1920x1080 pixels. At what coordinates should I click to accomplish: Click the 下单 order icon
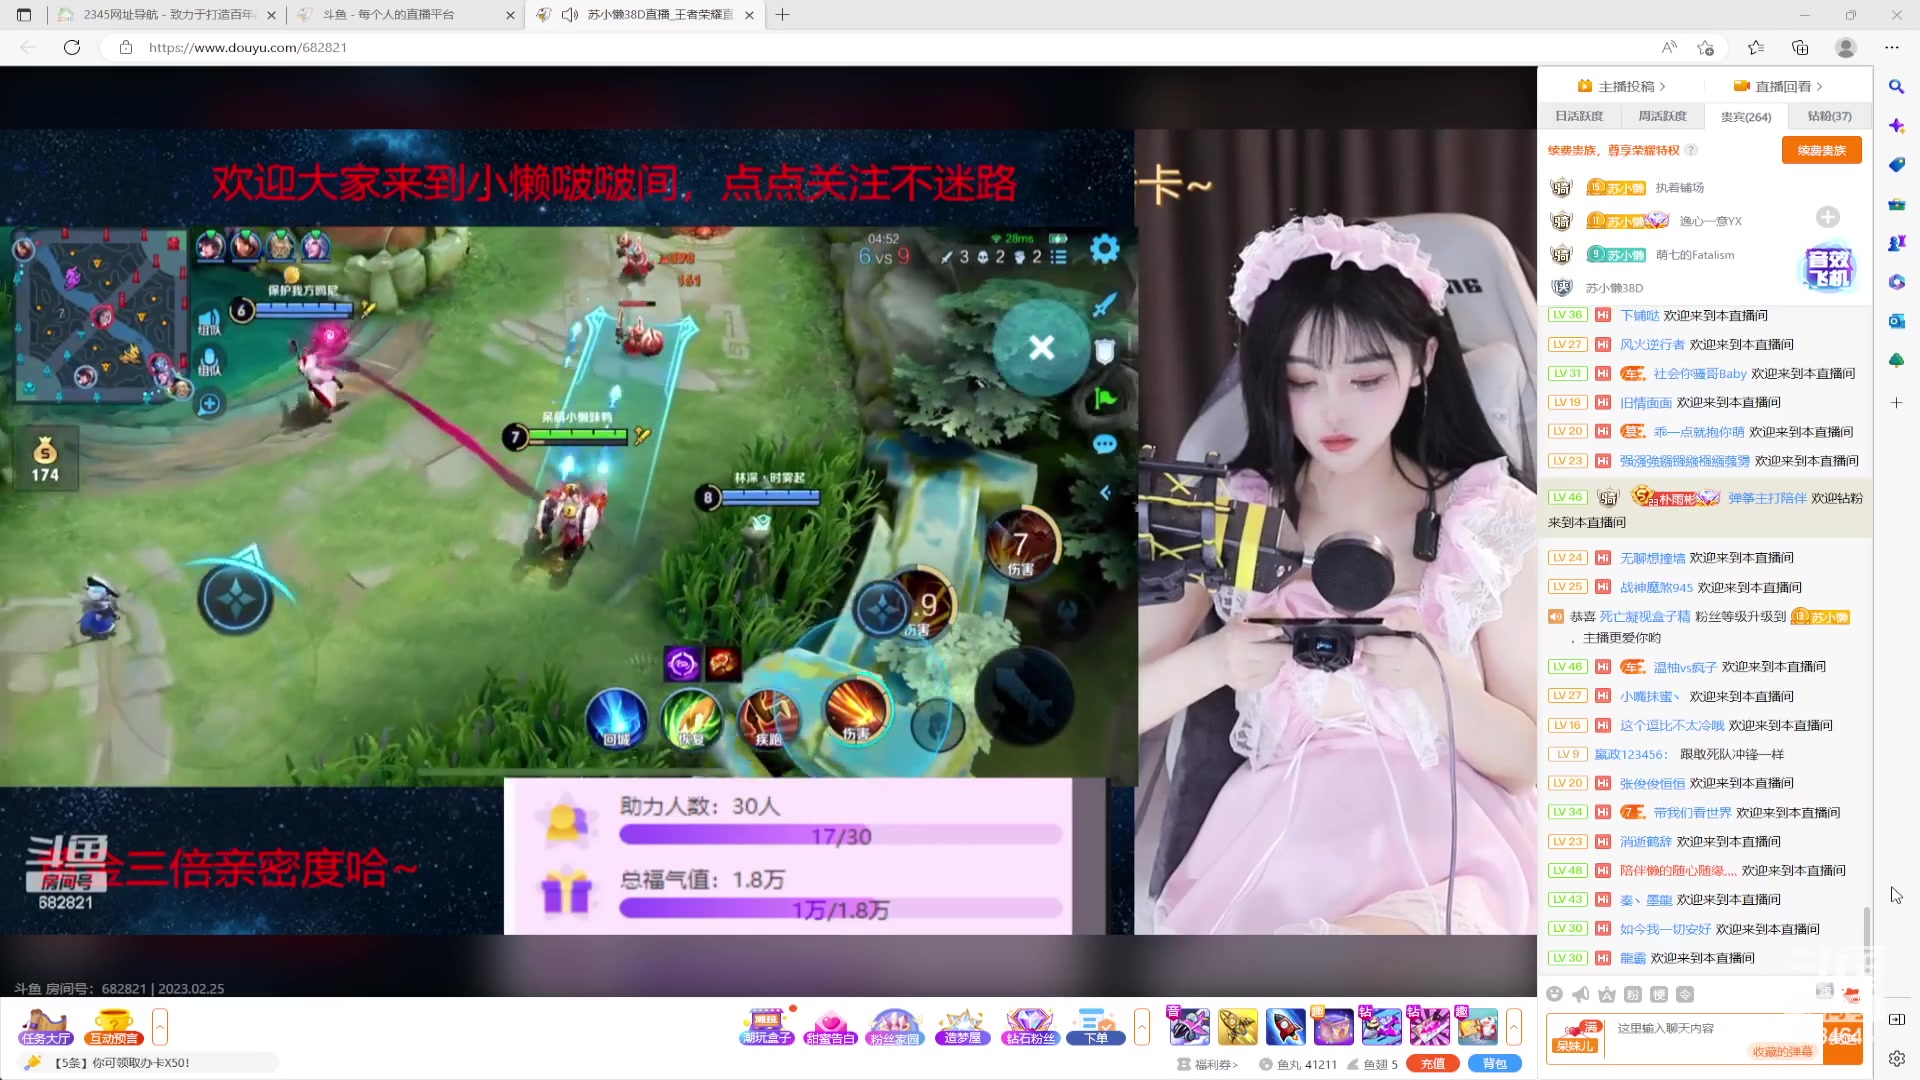1096,1027
